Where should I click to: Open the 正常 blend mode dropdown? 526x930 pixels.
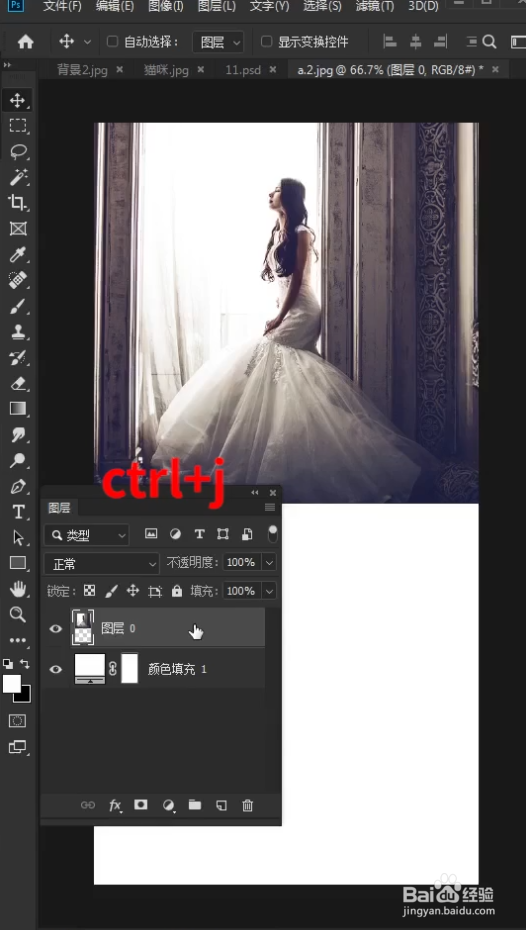pos(101,563)
